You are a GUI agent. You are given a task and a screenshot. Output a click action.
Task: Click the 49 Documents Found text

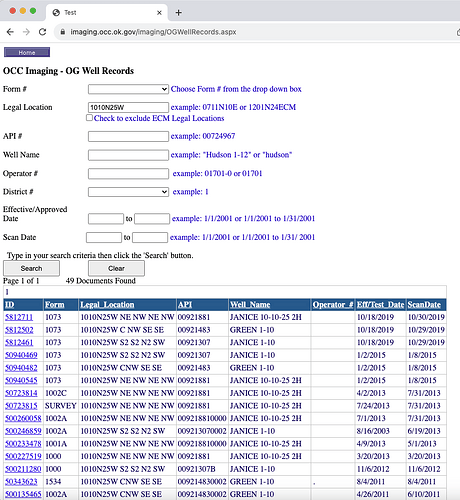point(101,281)
